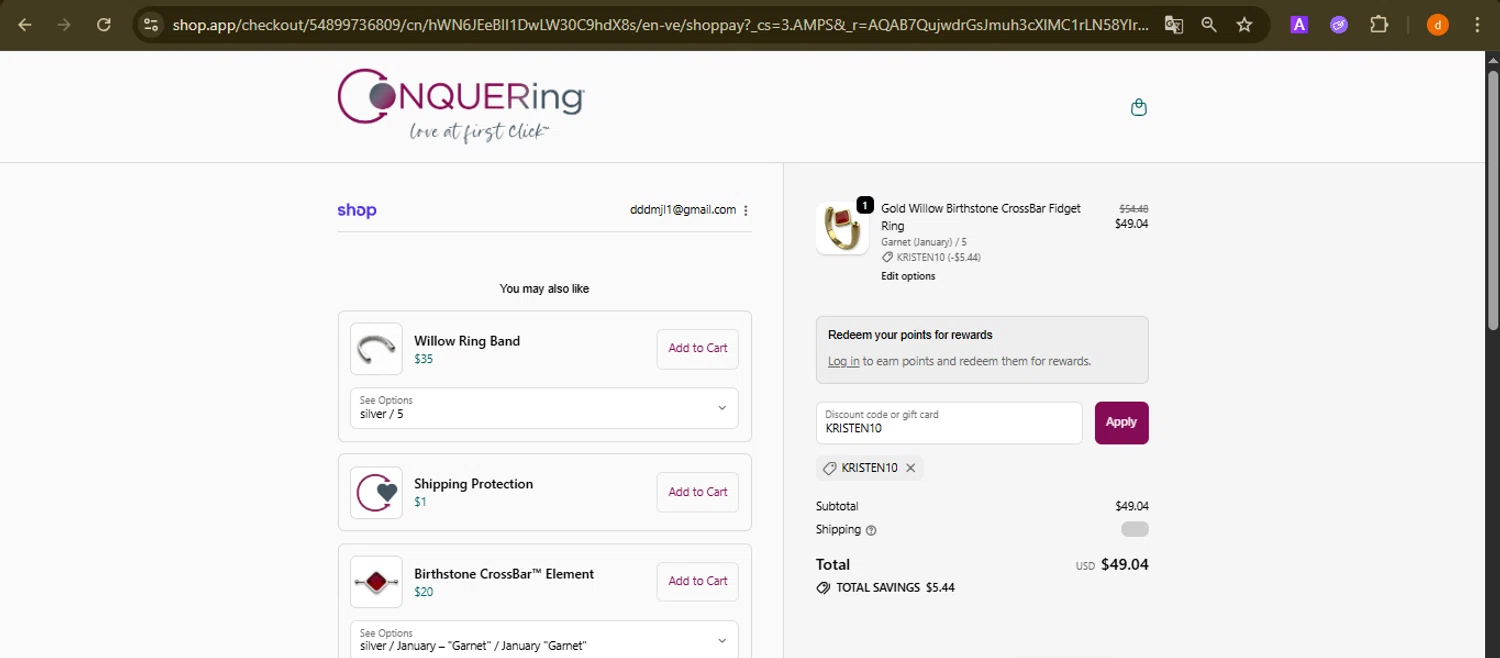Click the Gold Willow ring thumbnail
Image resolution: width=1500 pixels, height=658 pixels.
point(842,228)
